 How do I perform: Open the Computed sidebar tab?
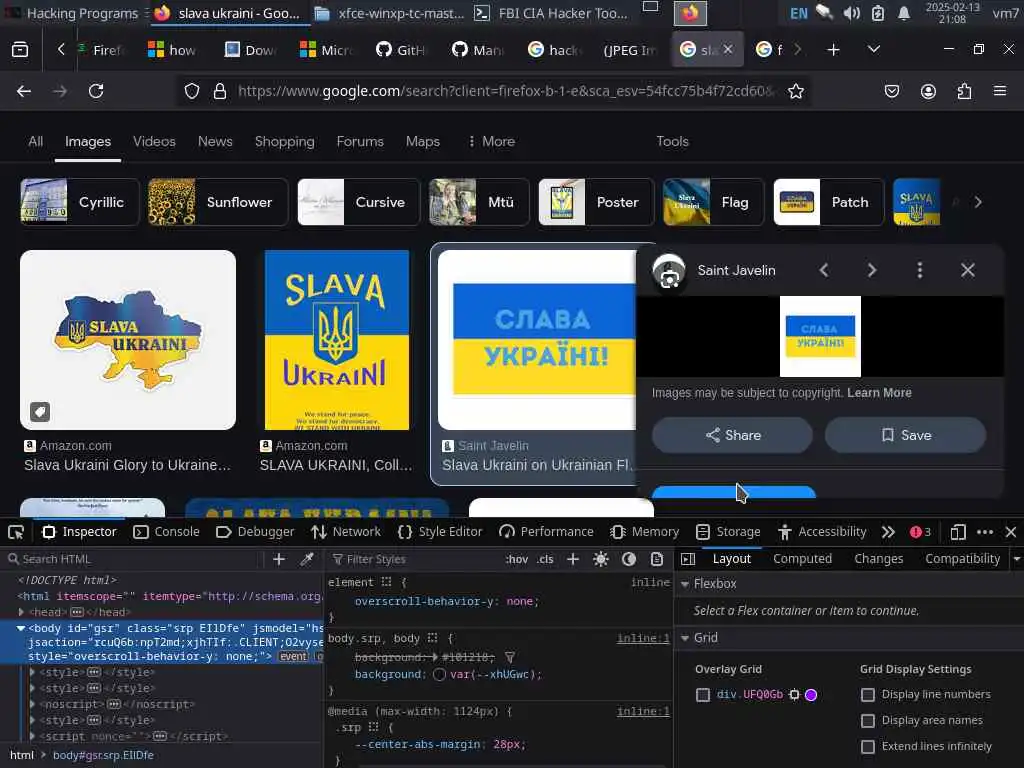[x=803, y=559]
